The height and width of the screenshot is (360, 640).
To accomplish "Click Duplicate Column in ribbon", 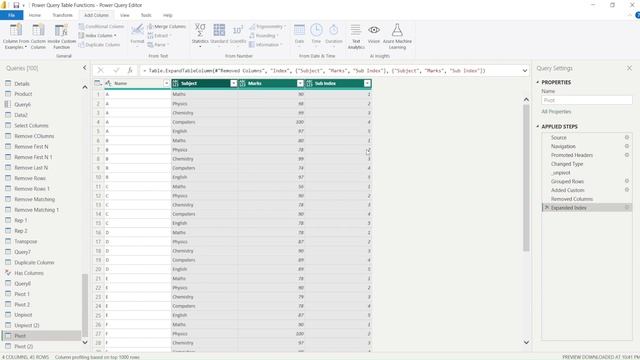I will (99, 44).
